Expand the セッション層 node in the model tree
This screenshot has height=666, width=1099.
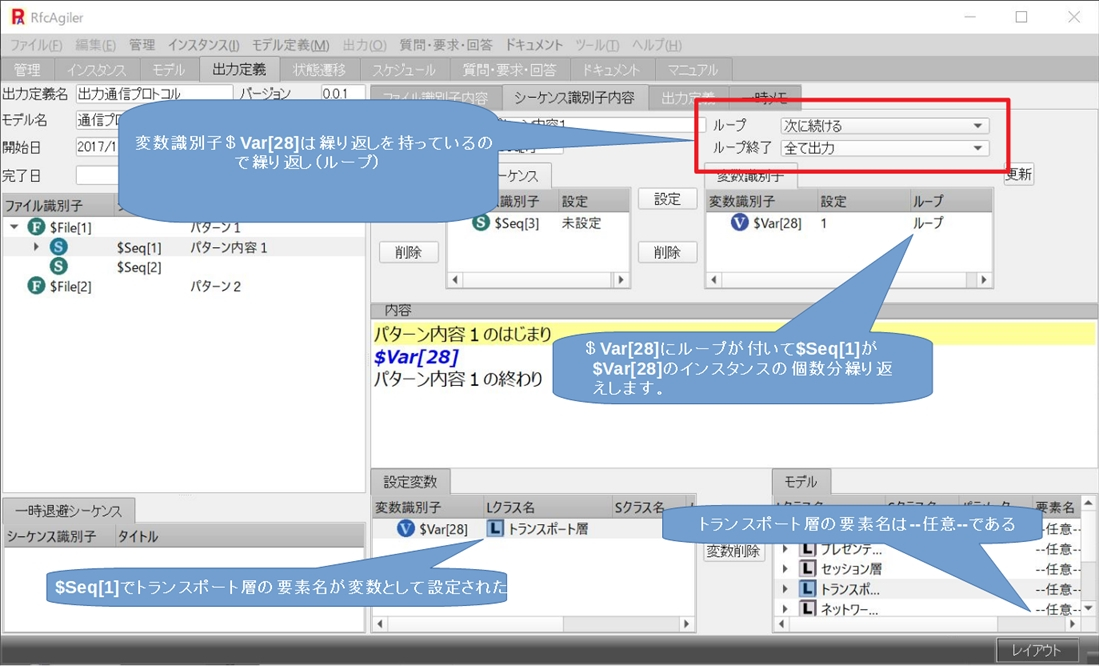(785, 569)
